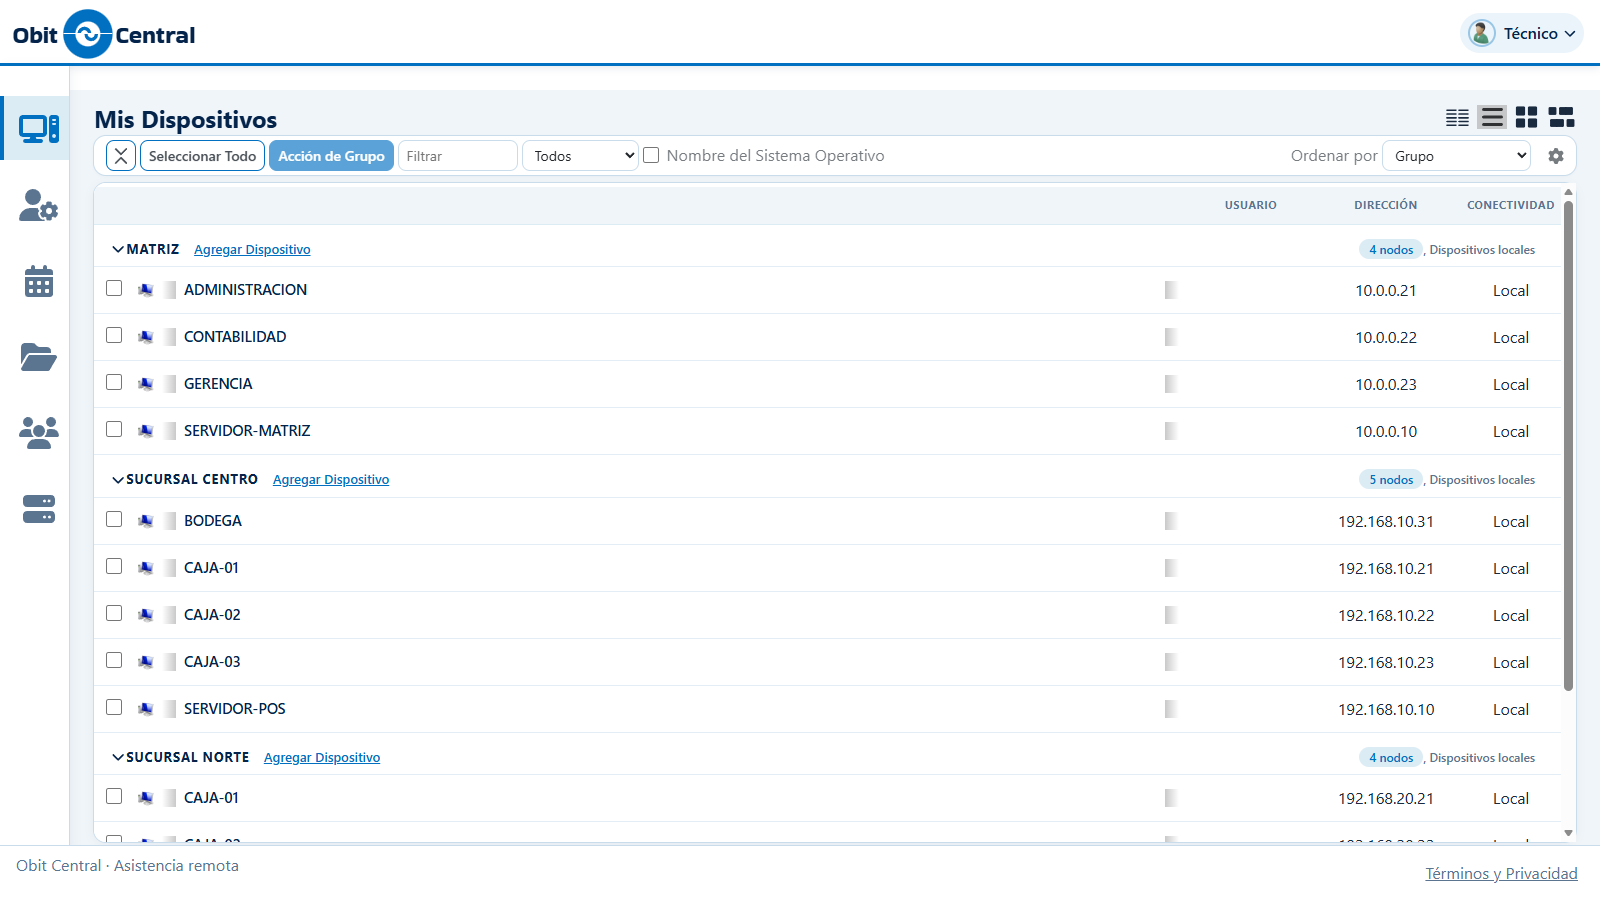Image resolution: width=1600 pixels, height=900 pixels.
Task: Click the CONECTIVIDAD column header
Action: tap(1510, 205)
